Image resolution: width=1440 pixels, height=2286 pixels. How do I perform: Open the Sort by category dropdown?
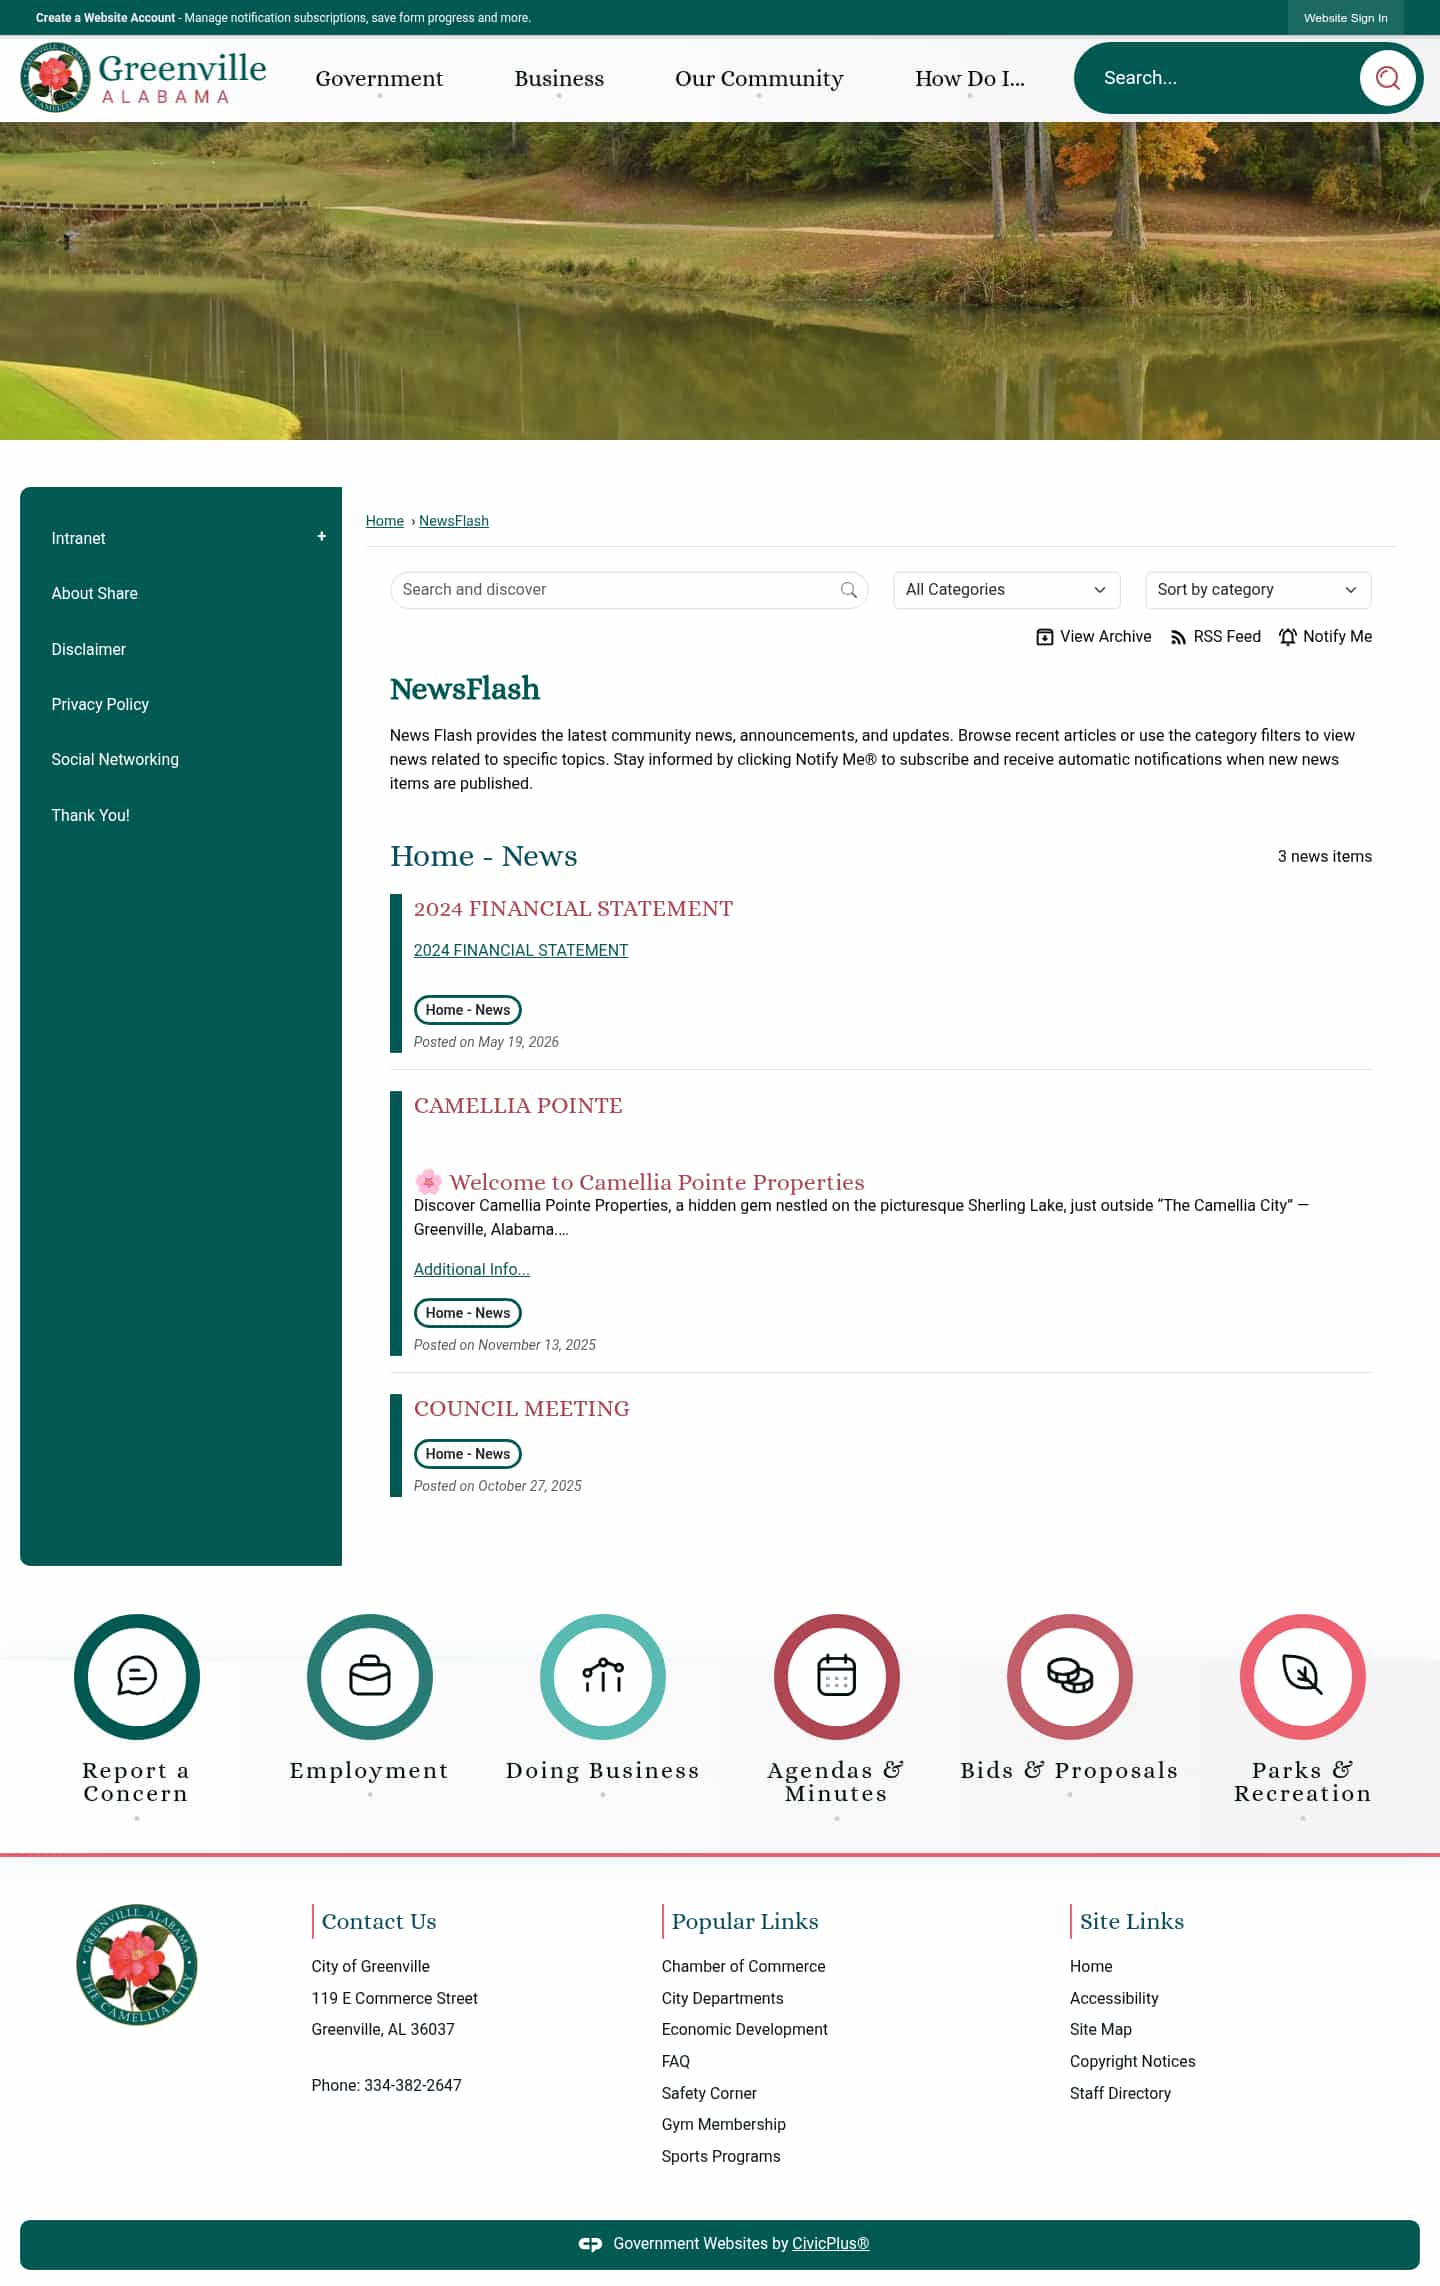point(1257,590)
